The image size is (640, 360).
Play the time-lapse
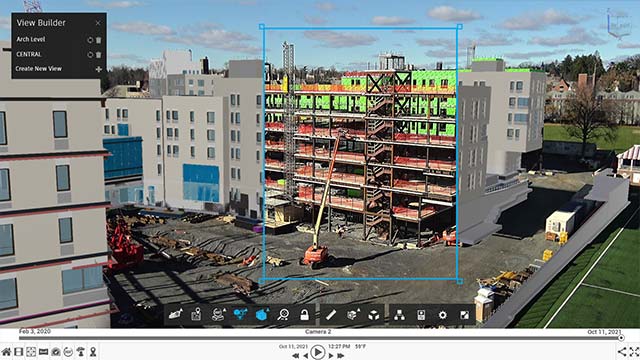click(318, 352)
